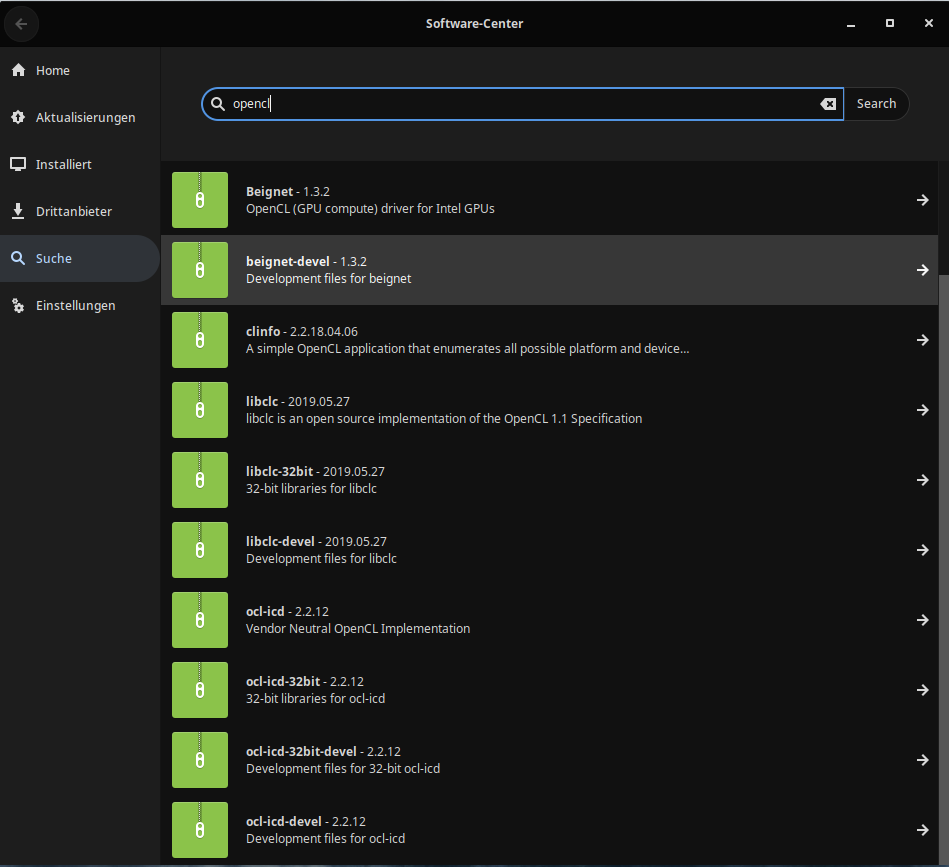Select the Suche magnifier icon in sidebar
The width and height of the screenshot is (949, 867).
coord(18,258)
